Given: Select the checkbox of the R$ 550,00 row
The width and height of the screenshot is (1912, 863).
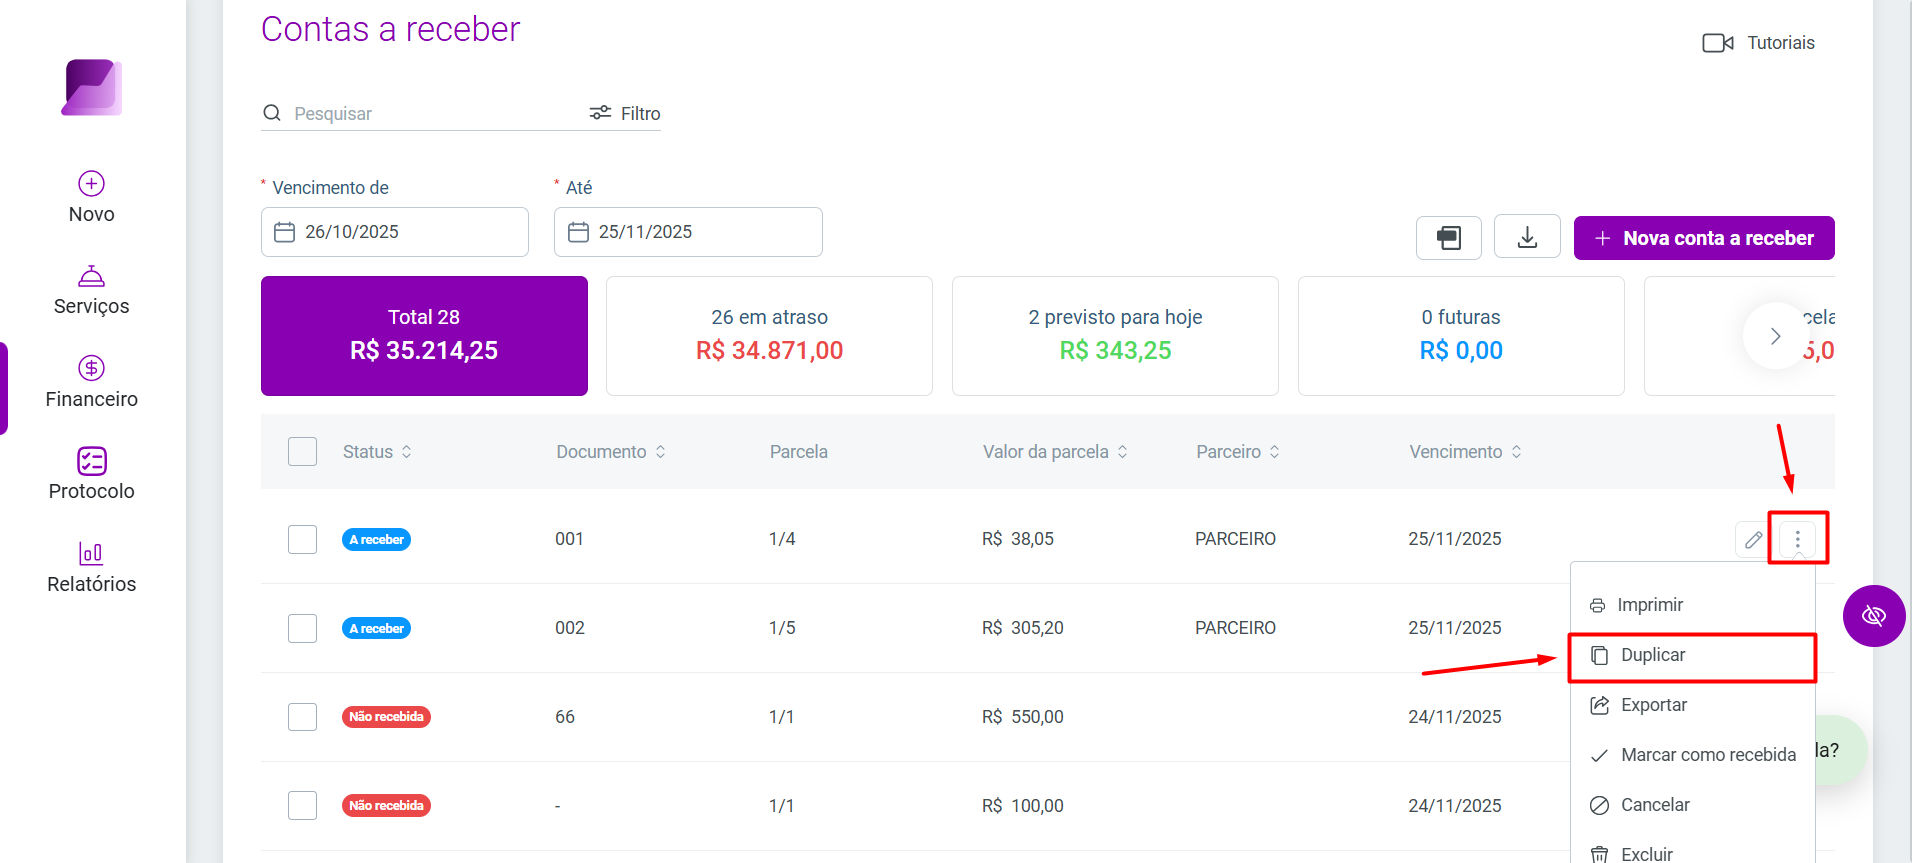Looking at the screenshot, I should click(302, 717).
